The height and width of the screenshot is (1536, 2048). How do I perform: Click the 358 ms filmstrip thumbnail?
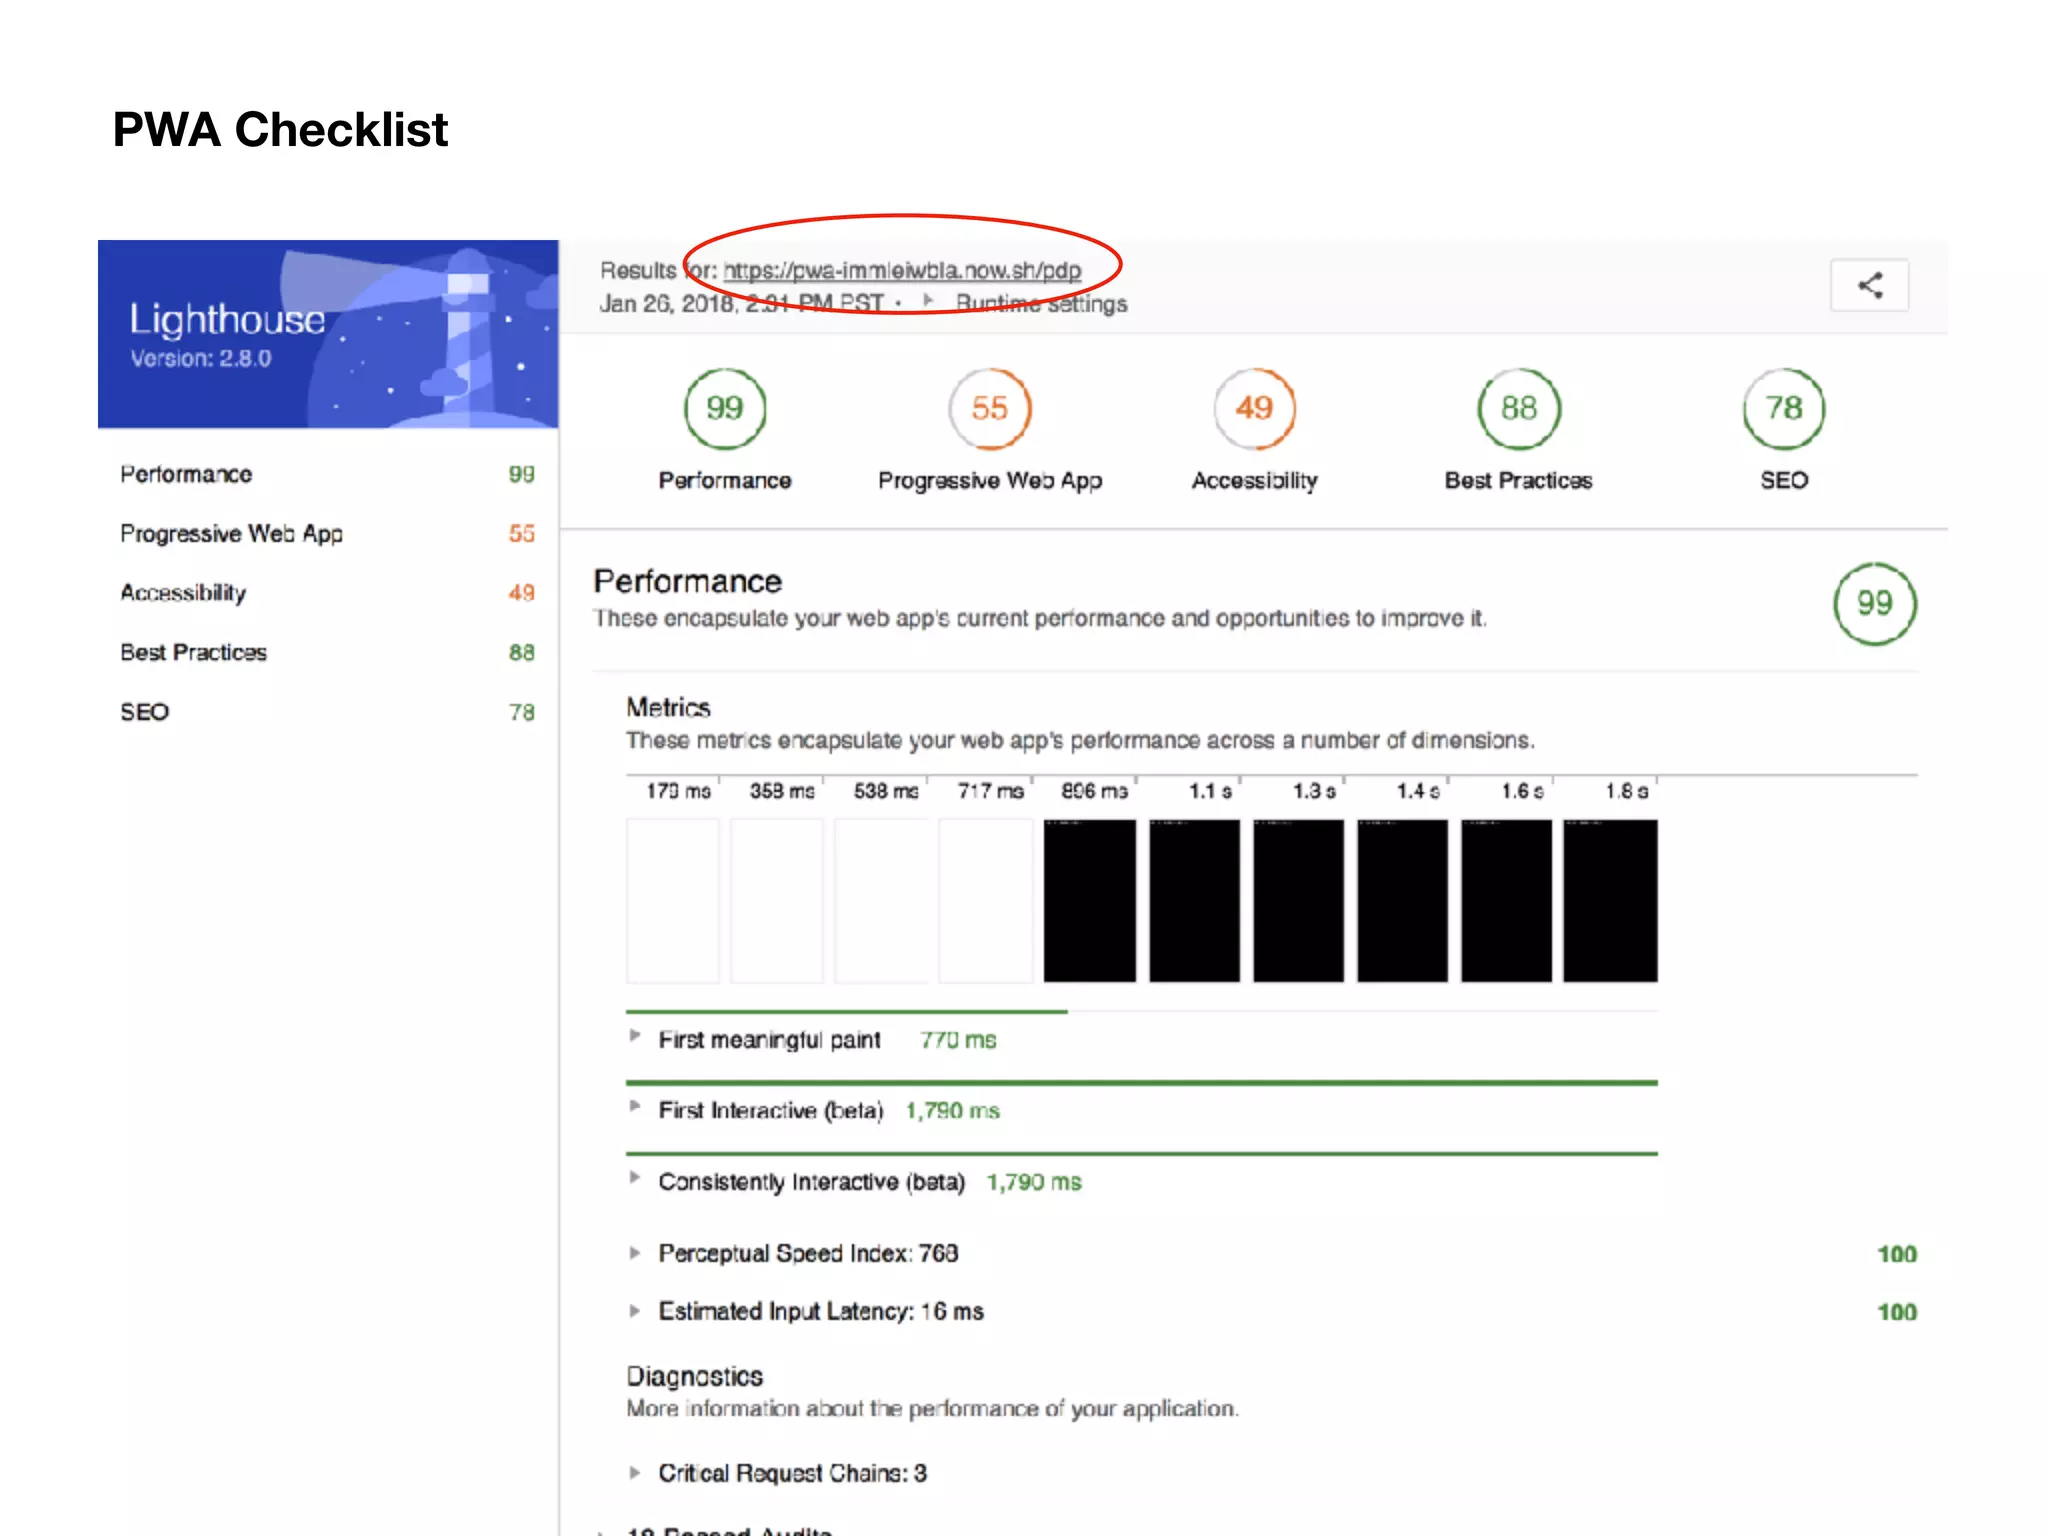pyautogui.click(x=777, y=900)
